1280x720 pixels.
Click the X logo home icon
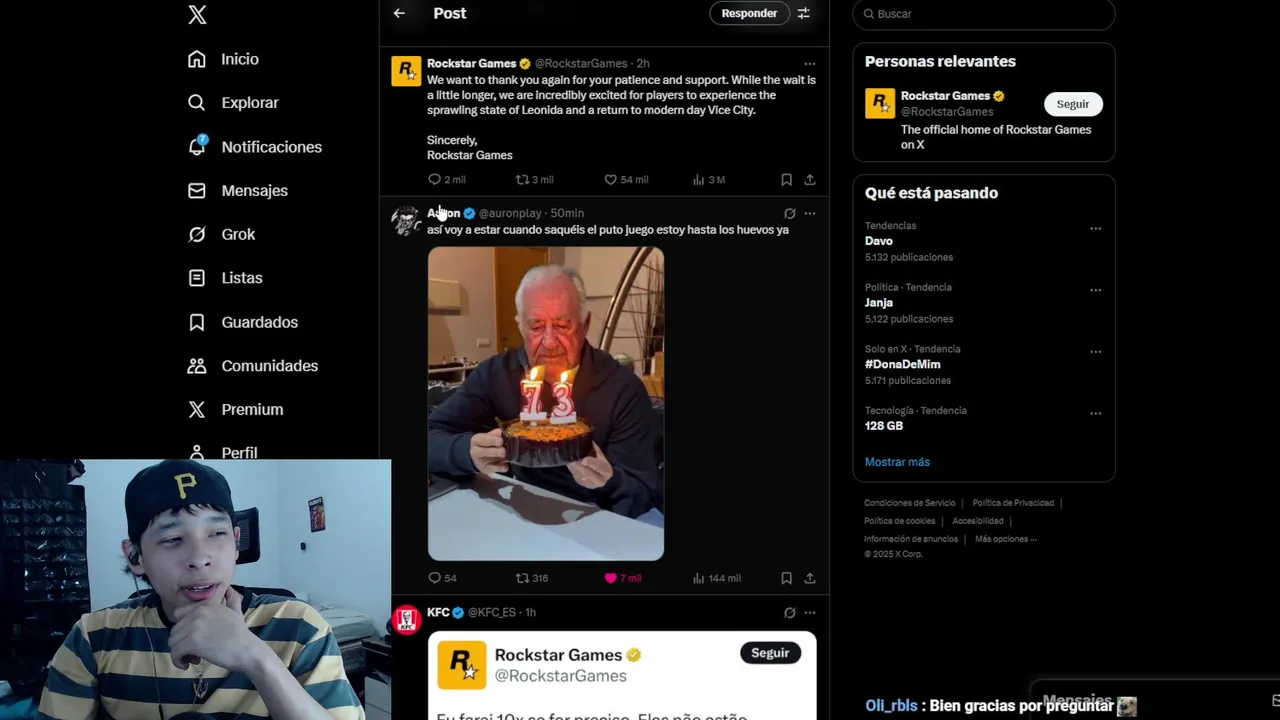tap(197, 14)
